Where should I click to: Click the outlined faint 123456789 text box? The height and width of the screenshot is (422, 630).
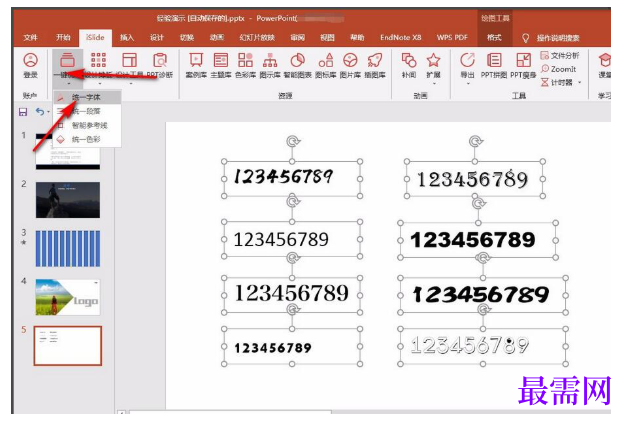point(483,346)
